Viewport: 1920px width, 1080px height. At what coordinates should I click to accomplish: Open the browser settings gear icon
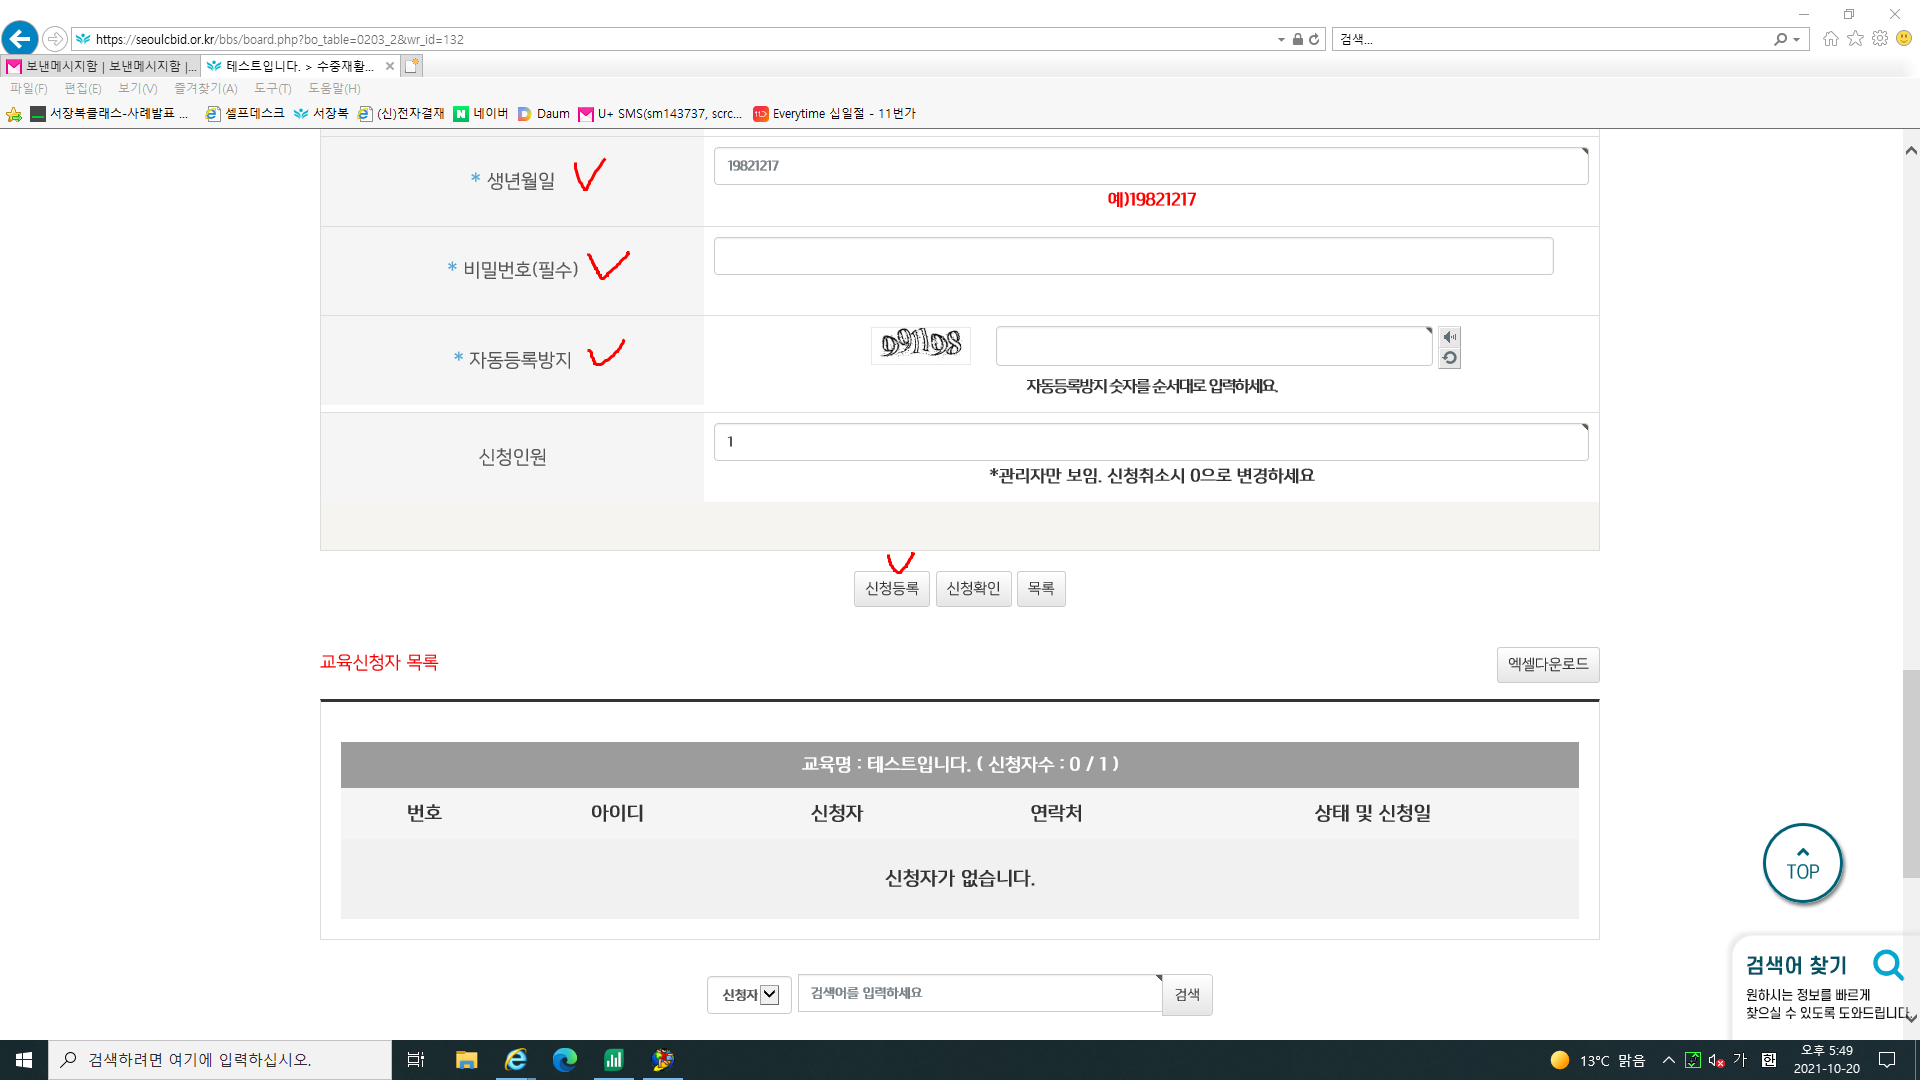[1880, 39]
